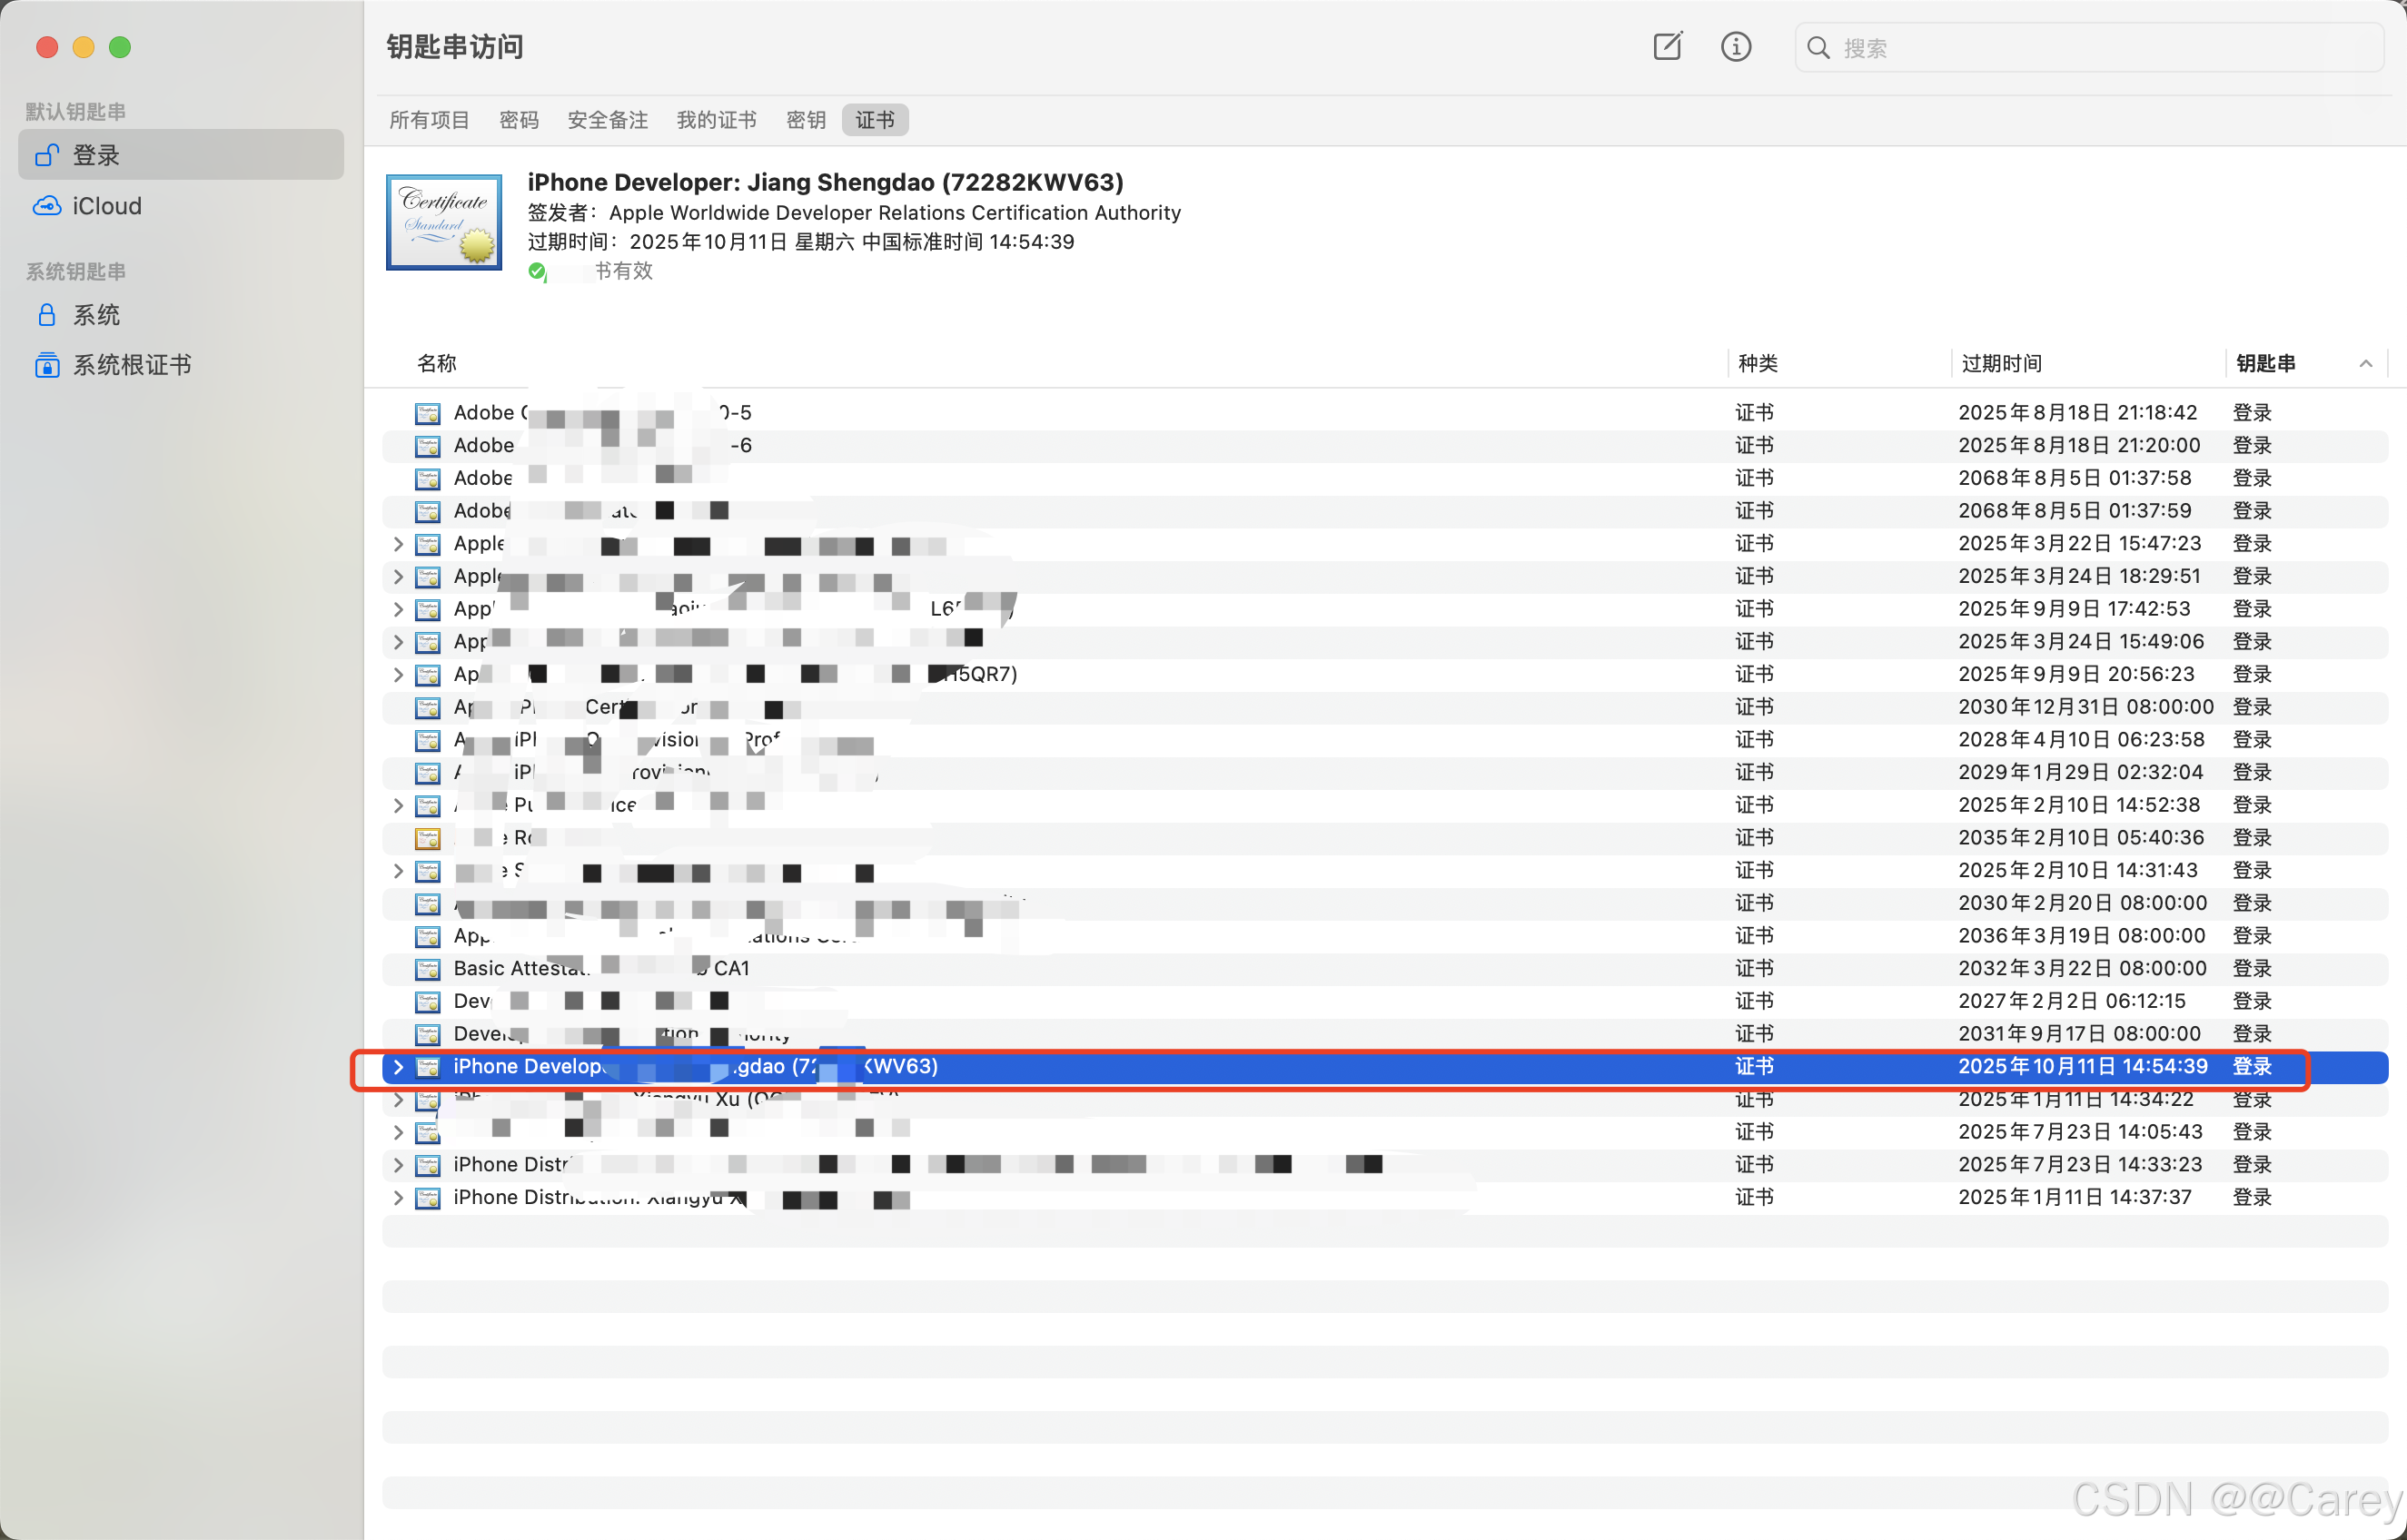Click the gold root certificate icon row
This screenshot has height=1540, width=2407.
click(428, 838)
